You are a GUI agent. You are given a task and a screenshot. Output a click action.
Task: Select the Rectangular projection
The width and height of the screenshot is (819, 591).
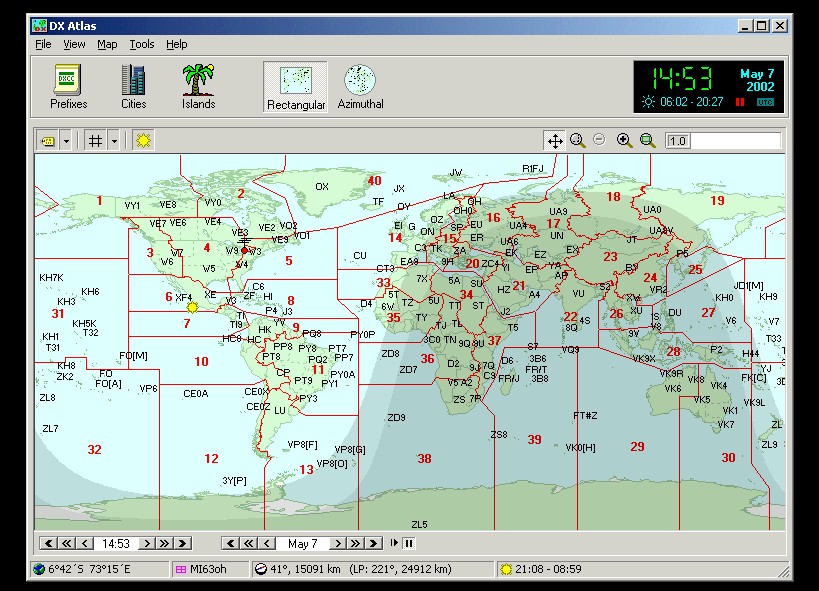(x=295, y=86)
